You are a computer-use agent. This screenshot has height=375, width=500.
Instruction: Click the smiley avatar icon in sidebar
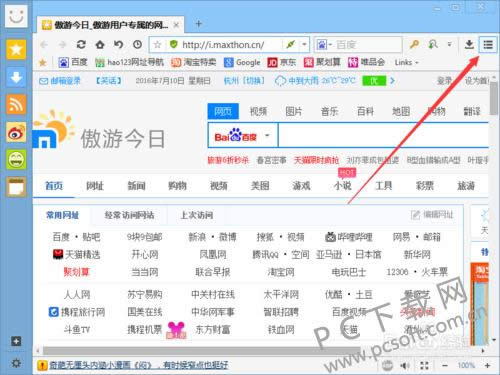(x=16, y=15)
